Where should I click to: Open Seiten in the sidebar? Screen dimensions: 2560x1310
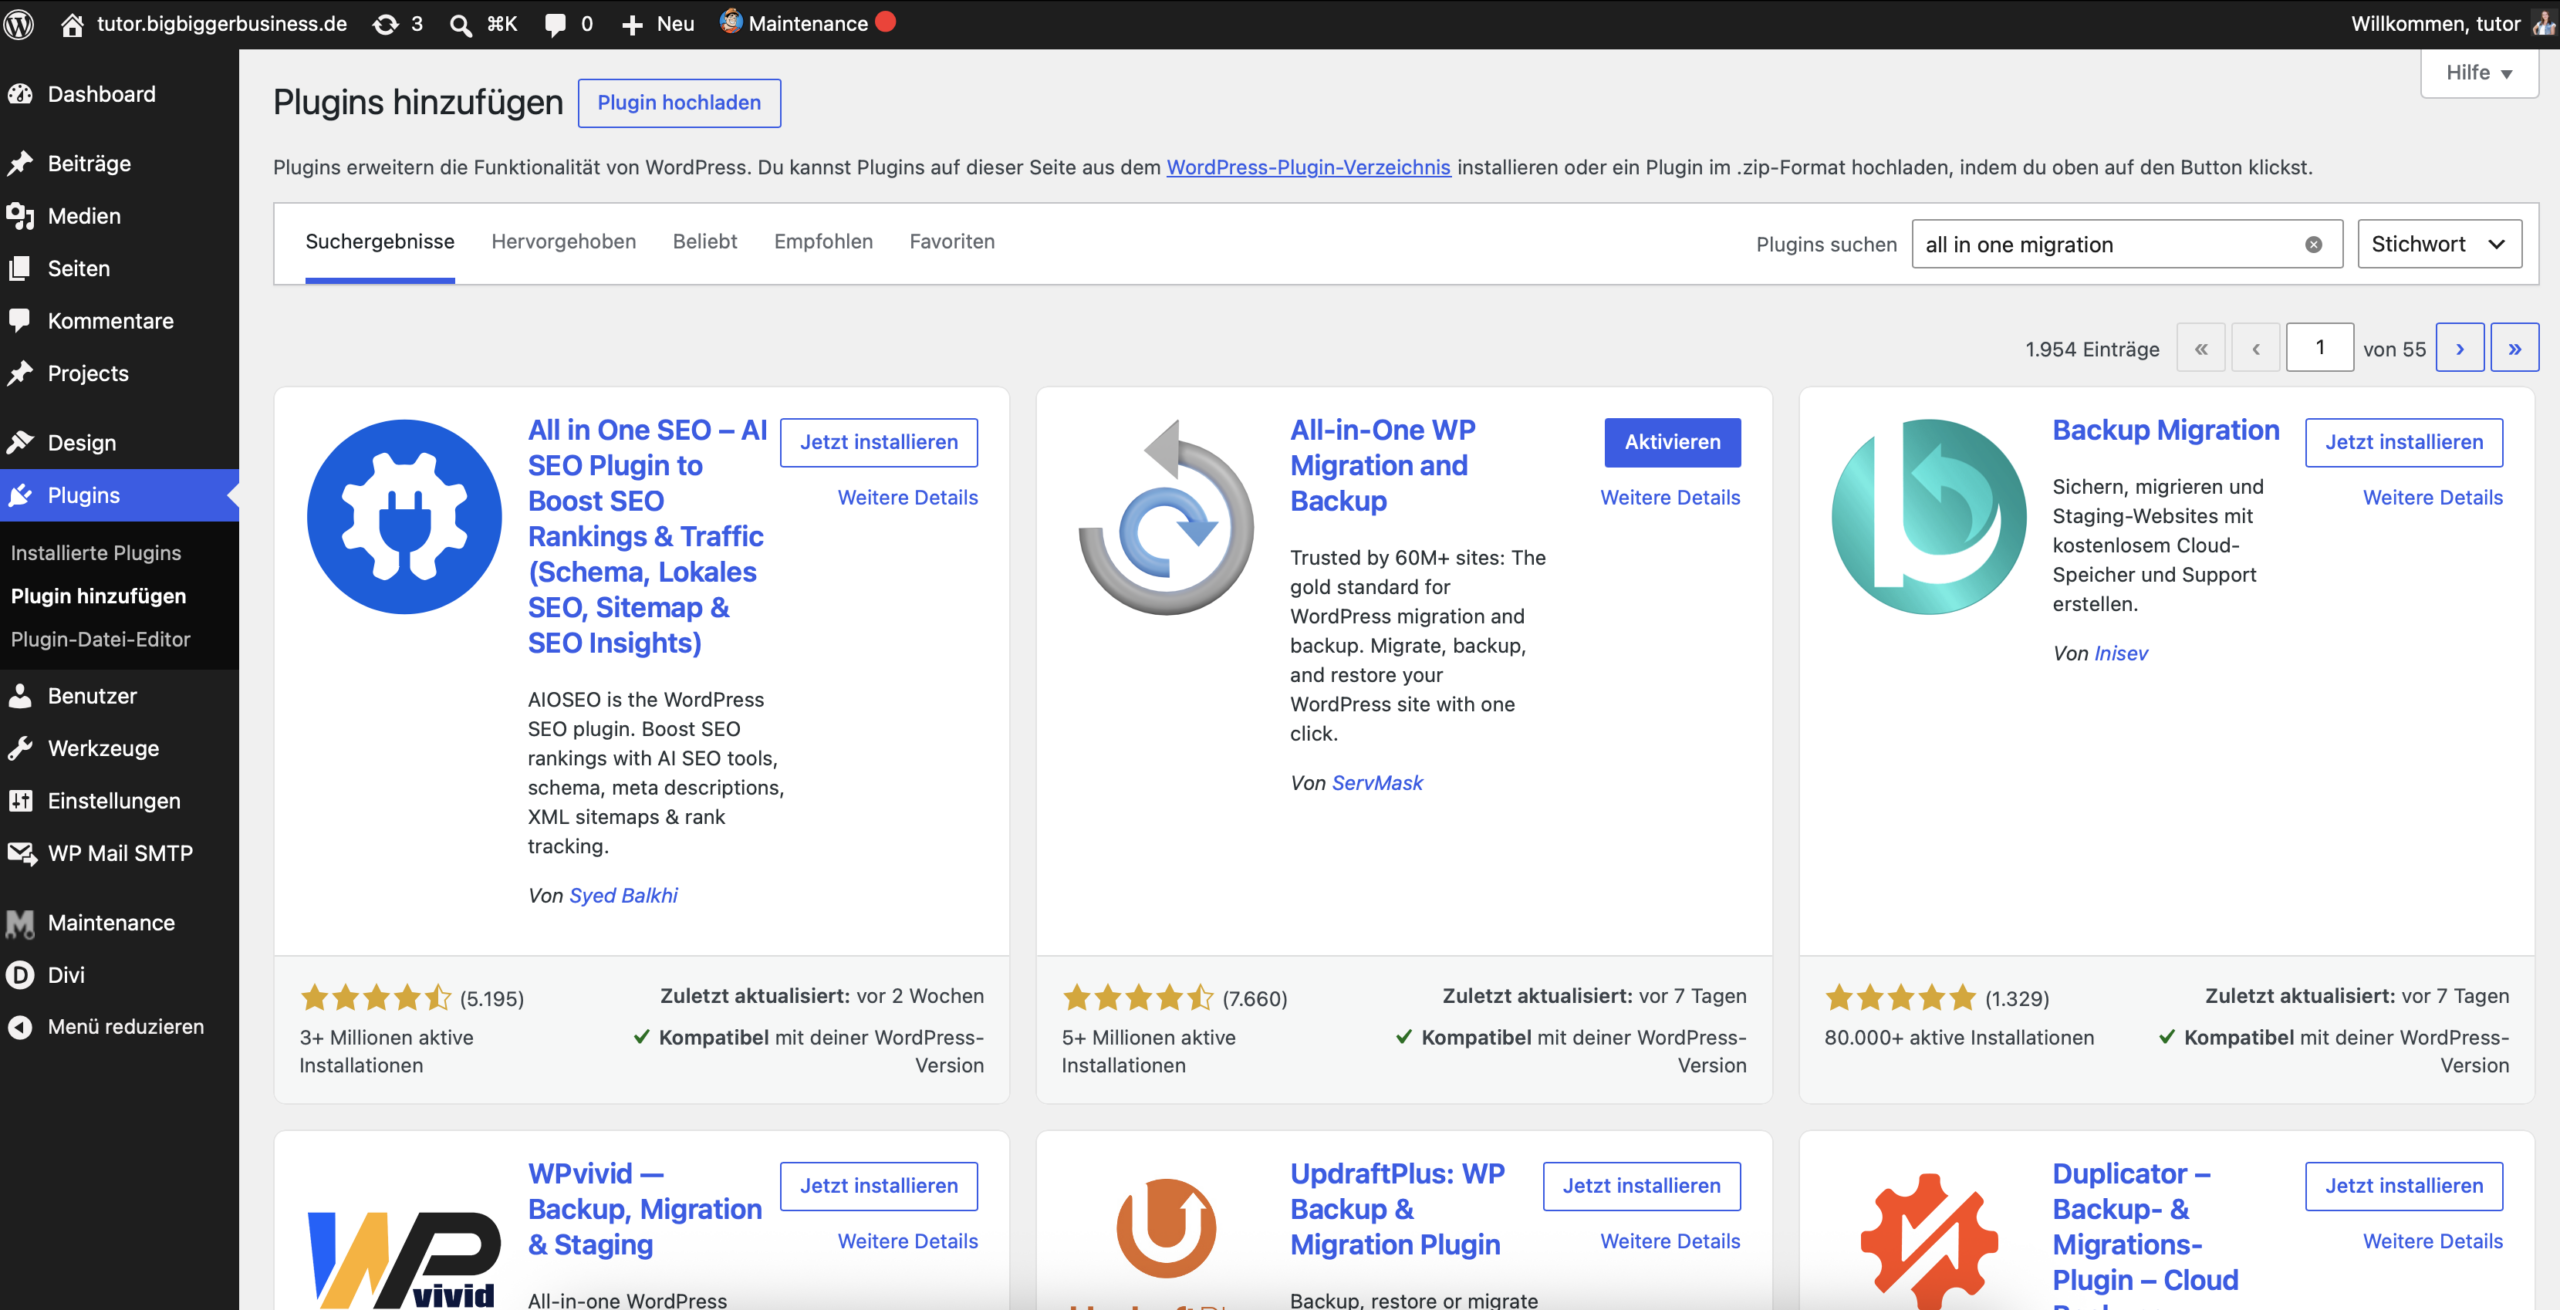79,268
